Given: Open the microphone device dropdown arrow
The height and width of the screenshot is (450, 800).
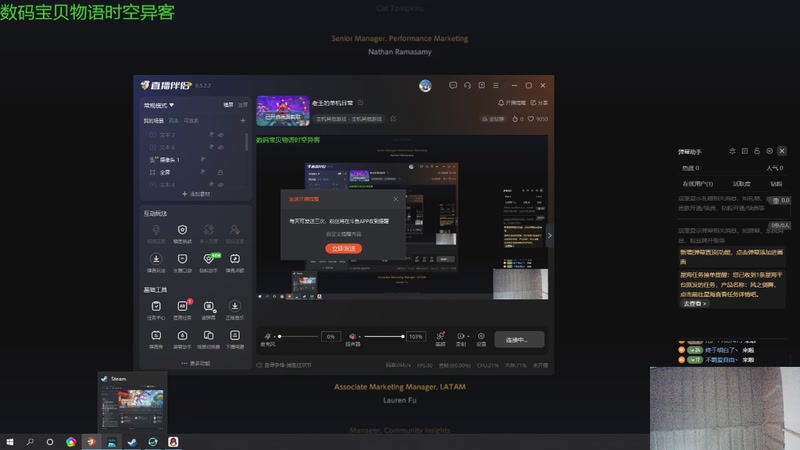Looking at the screenshot, I should coord(274,337).
